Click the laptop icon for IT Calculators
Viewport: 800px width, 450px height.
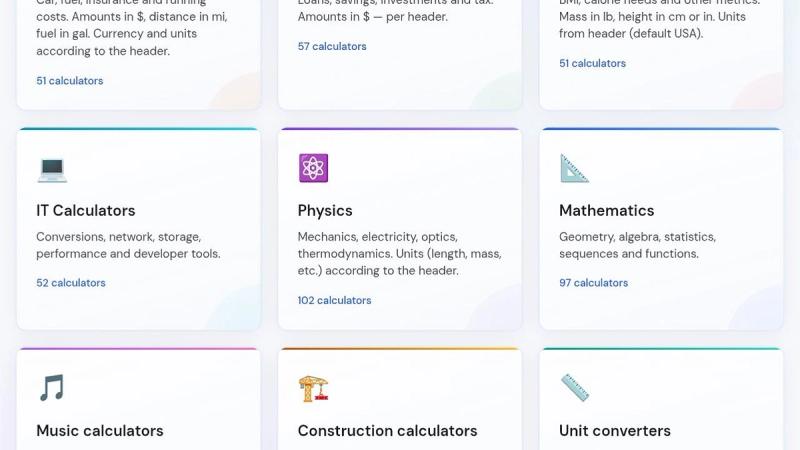coord(52,169)
